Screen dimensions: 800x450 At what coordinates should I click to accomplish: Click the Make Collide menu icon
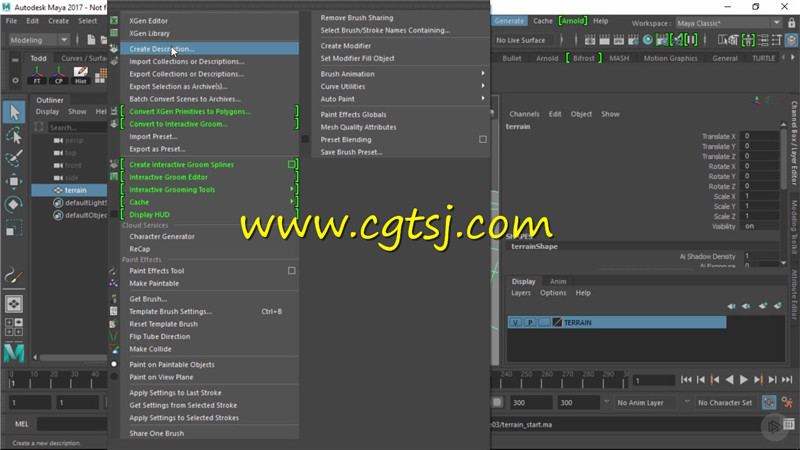(114, 349)
